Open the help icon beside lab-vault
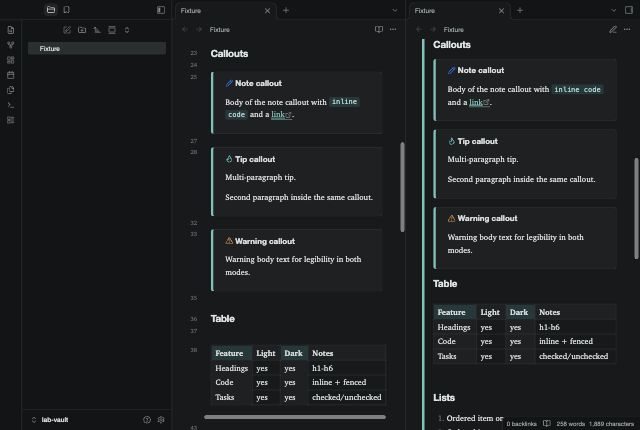 (x=147, y=419)
